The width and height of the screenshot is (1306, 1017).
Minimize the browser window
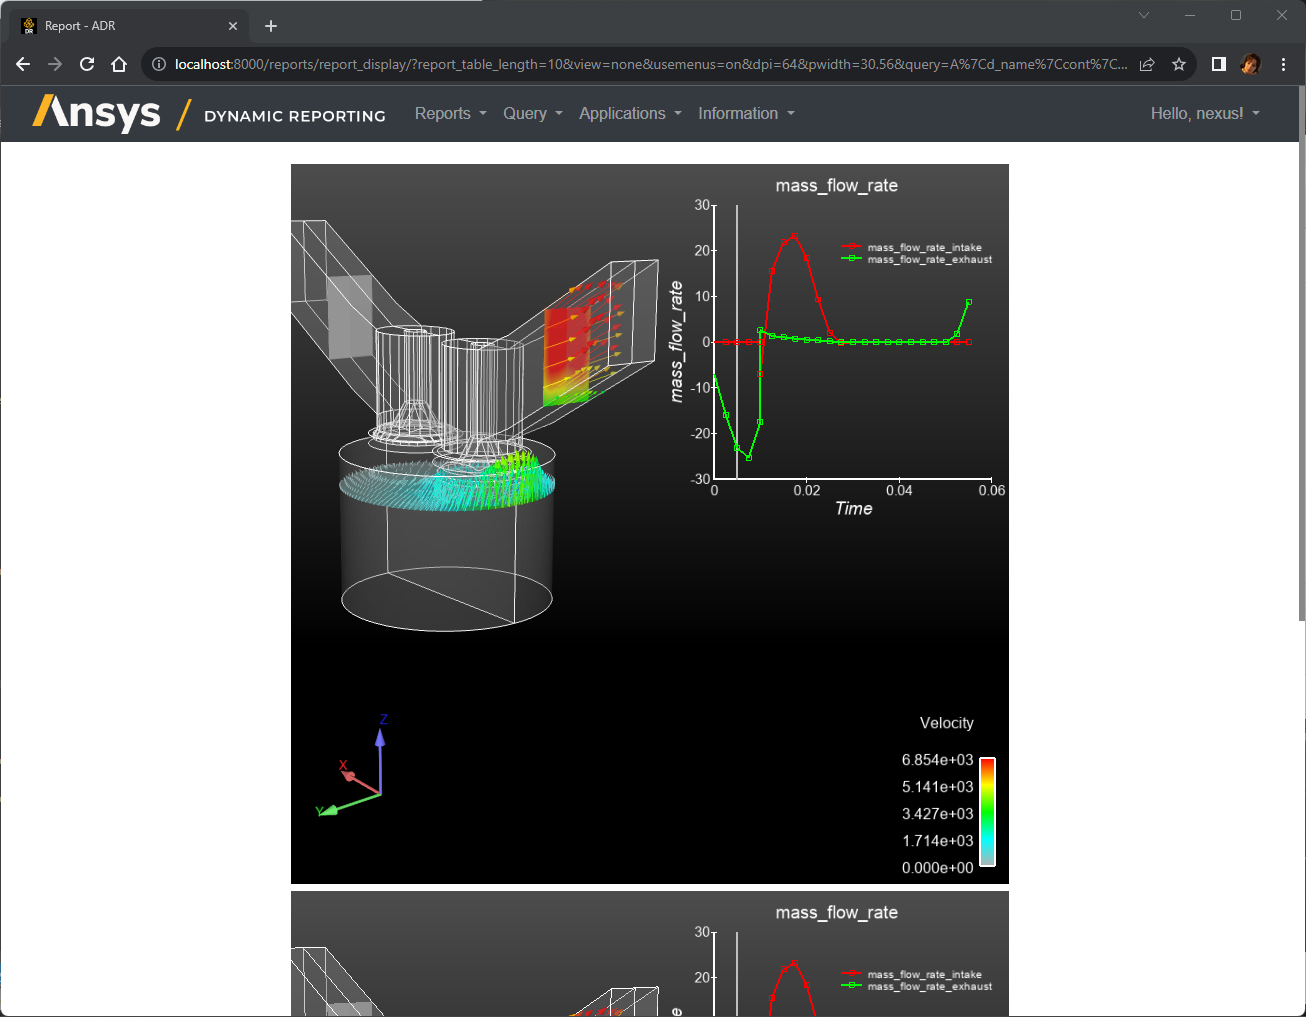1190,15
